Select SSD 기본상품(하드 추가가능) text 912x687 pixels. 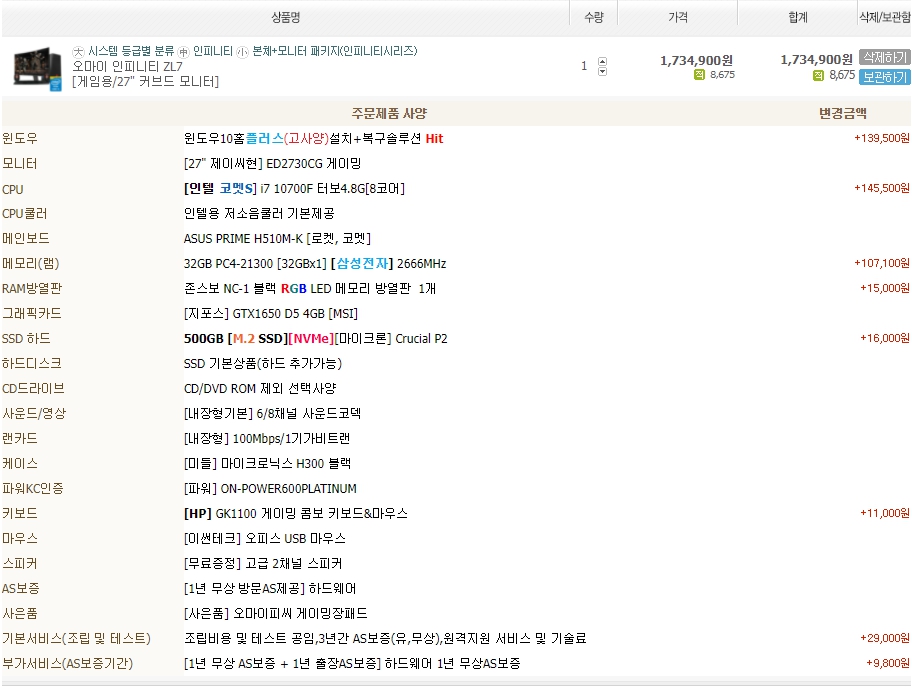coord(263,364)
